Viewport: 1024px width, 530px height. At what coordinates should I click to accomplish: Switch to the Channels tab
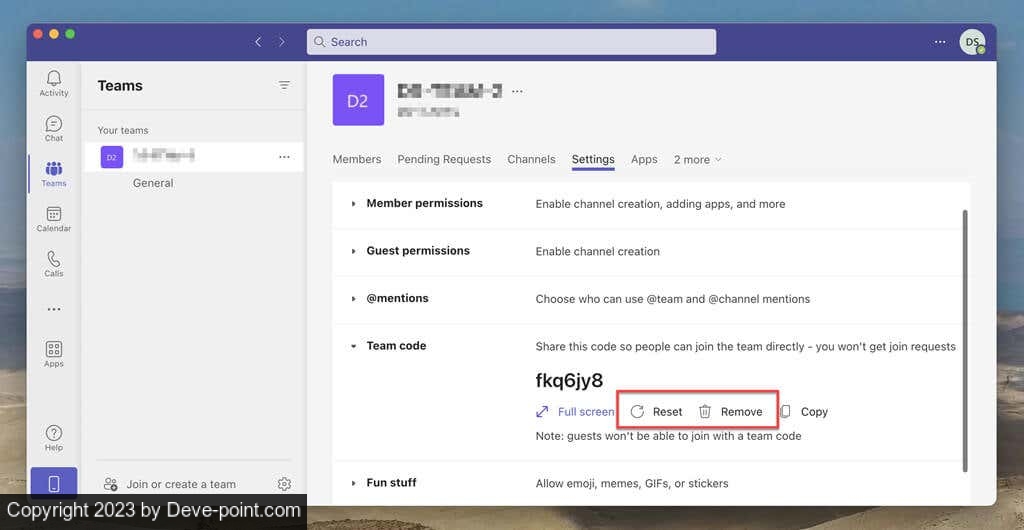(x=531, y=159)
